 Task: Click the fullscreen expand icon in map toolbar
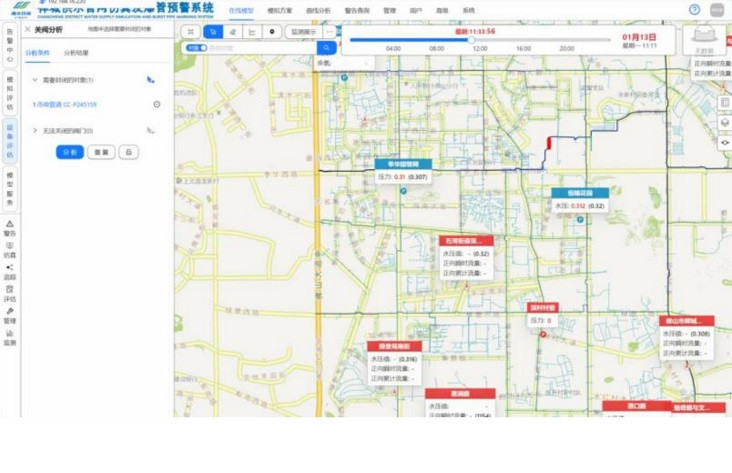coord(192,32)
